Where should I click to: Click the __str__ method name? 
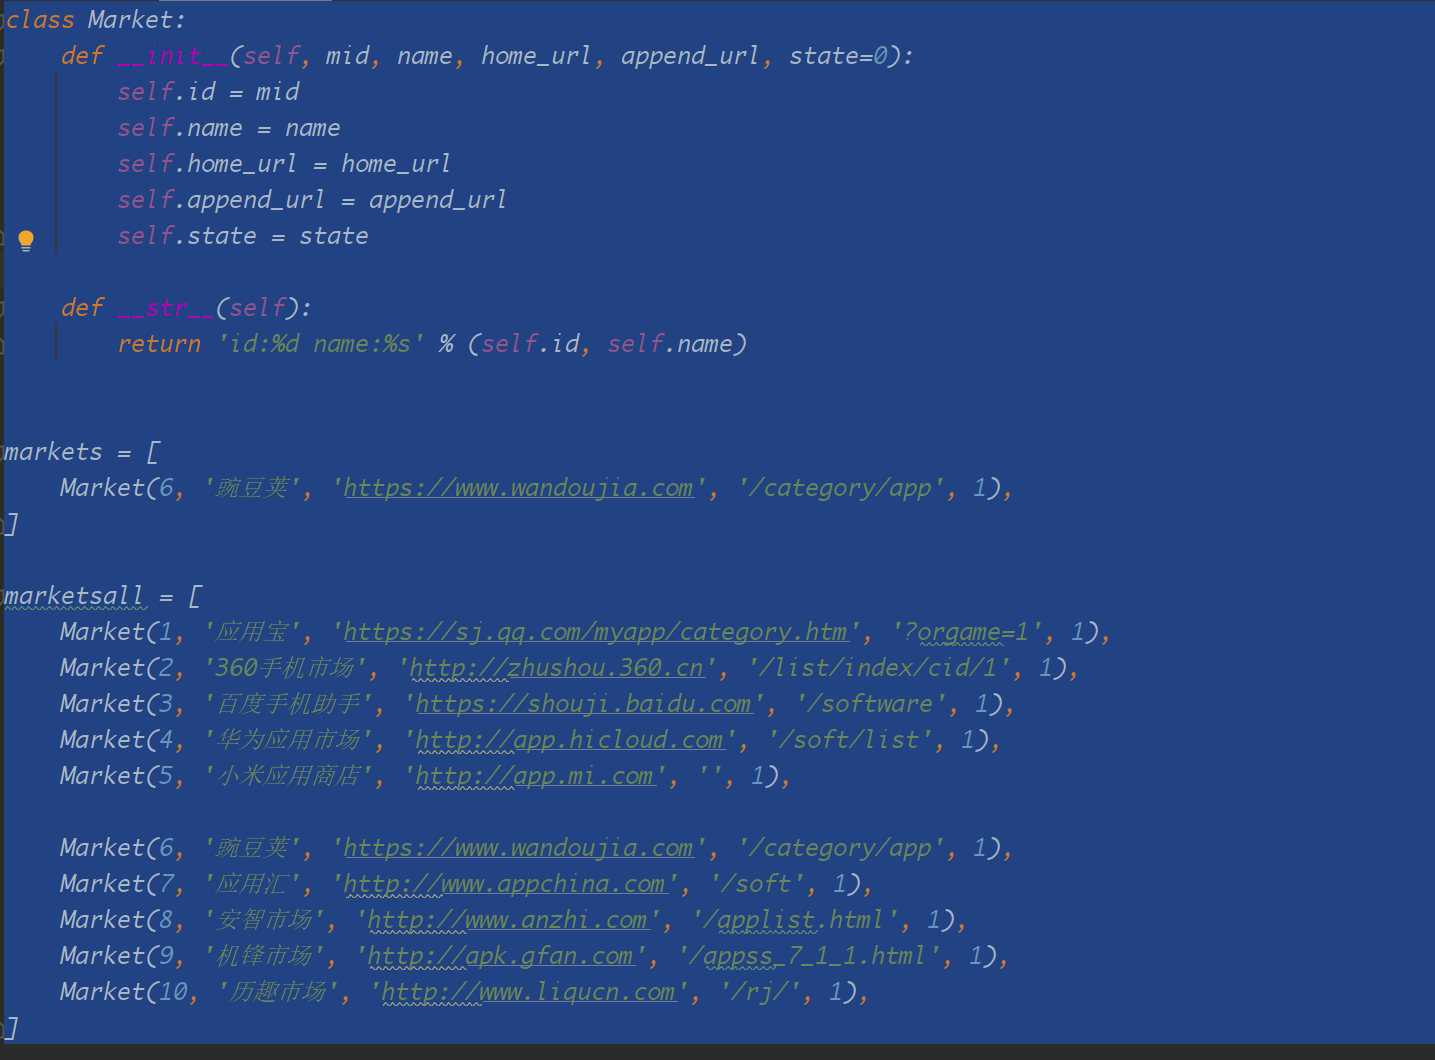click(166, 308)
